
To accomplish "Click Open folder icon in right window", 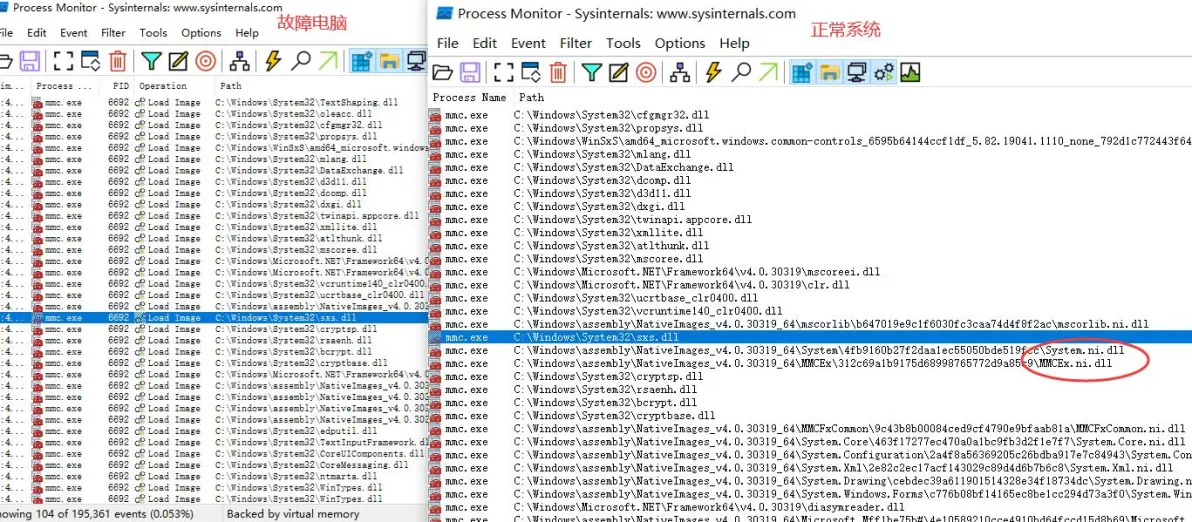I will (x=442, y=72).
